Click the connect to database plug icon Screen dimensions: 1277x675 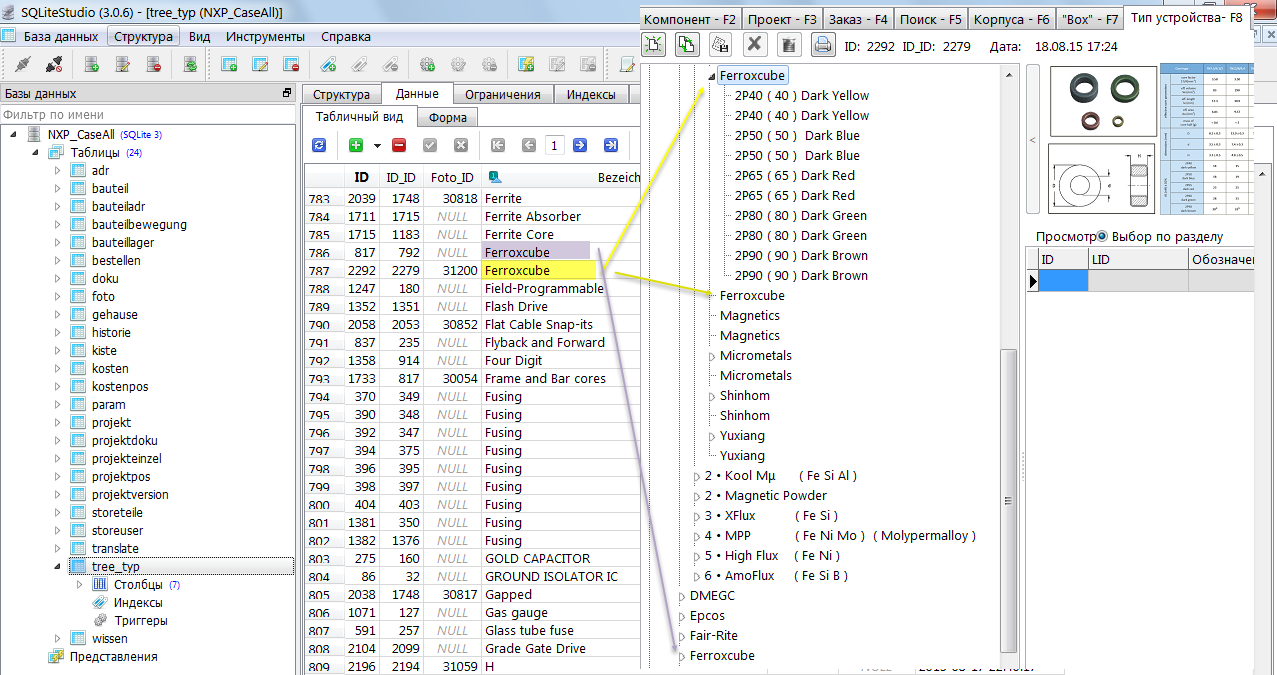coord(23,65)
